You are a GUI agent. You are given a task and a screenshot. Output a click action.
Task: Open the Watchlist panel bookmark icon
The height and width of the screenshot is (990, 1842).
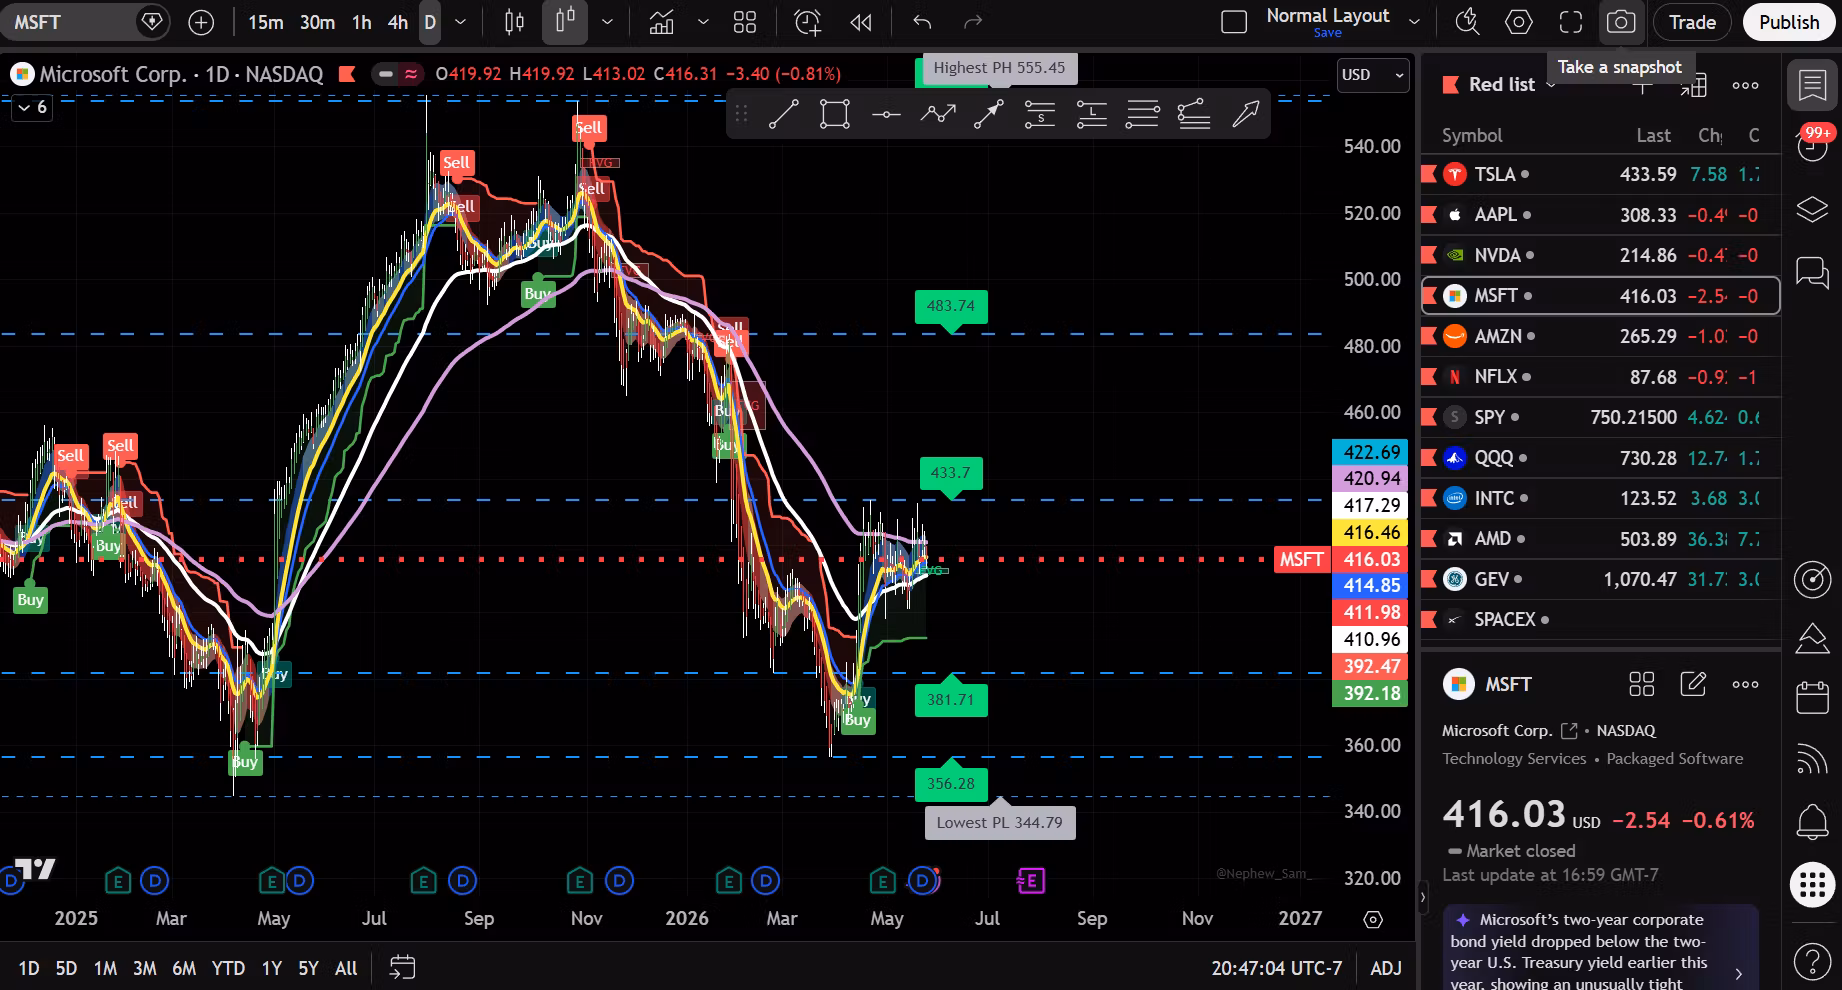(1812, 85)
